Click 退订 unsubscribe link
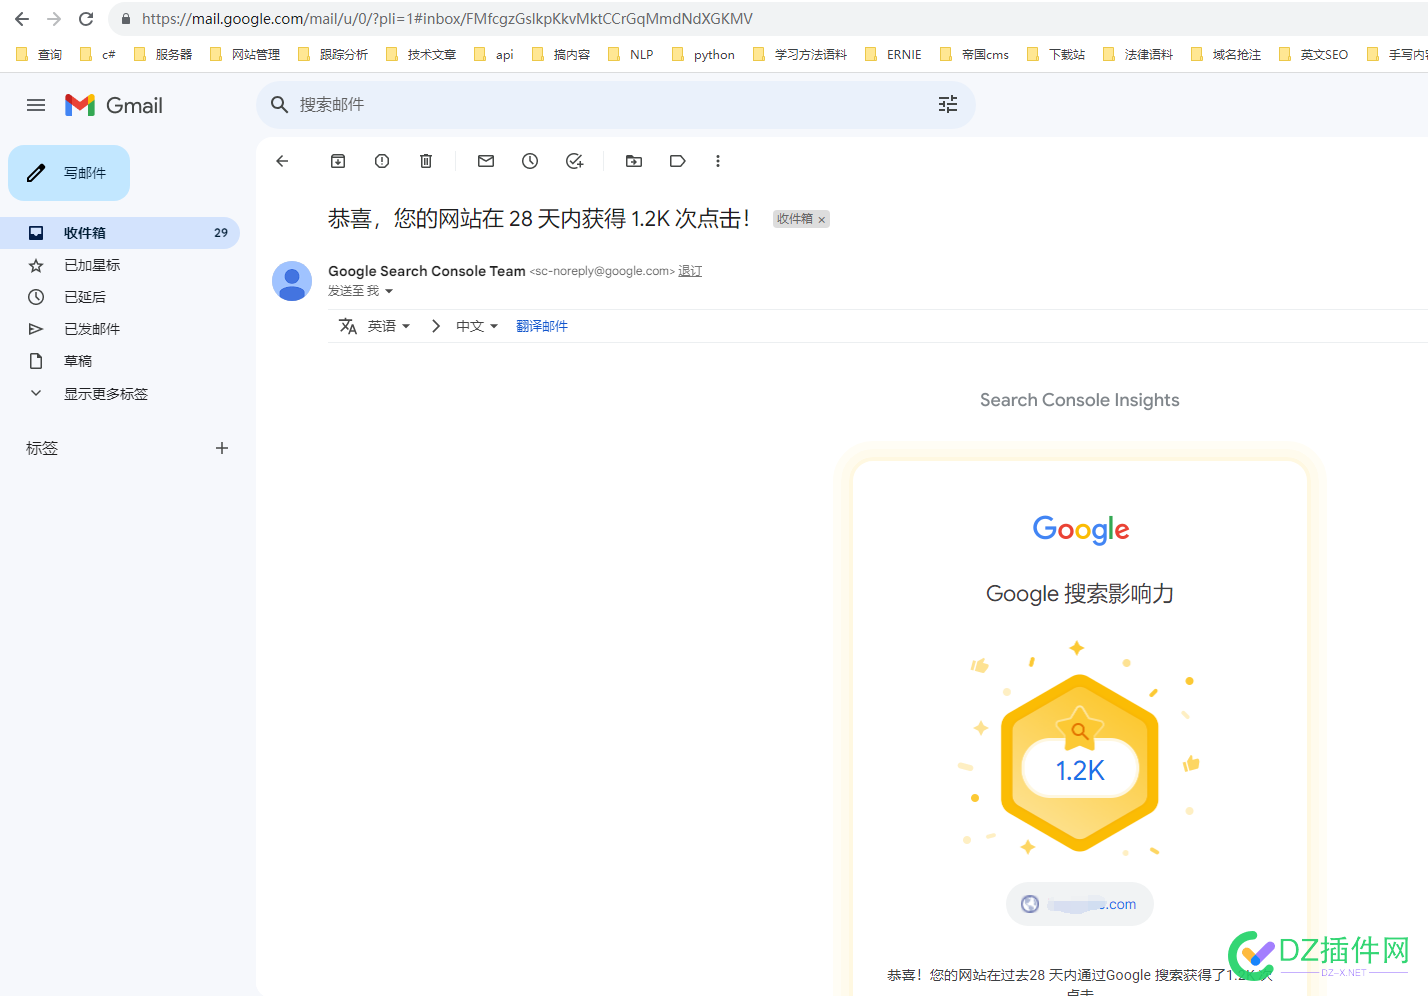This screenshot has width=1428, height=996. 690,271
